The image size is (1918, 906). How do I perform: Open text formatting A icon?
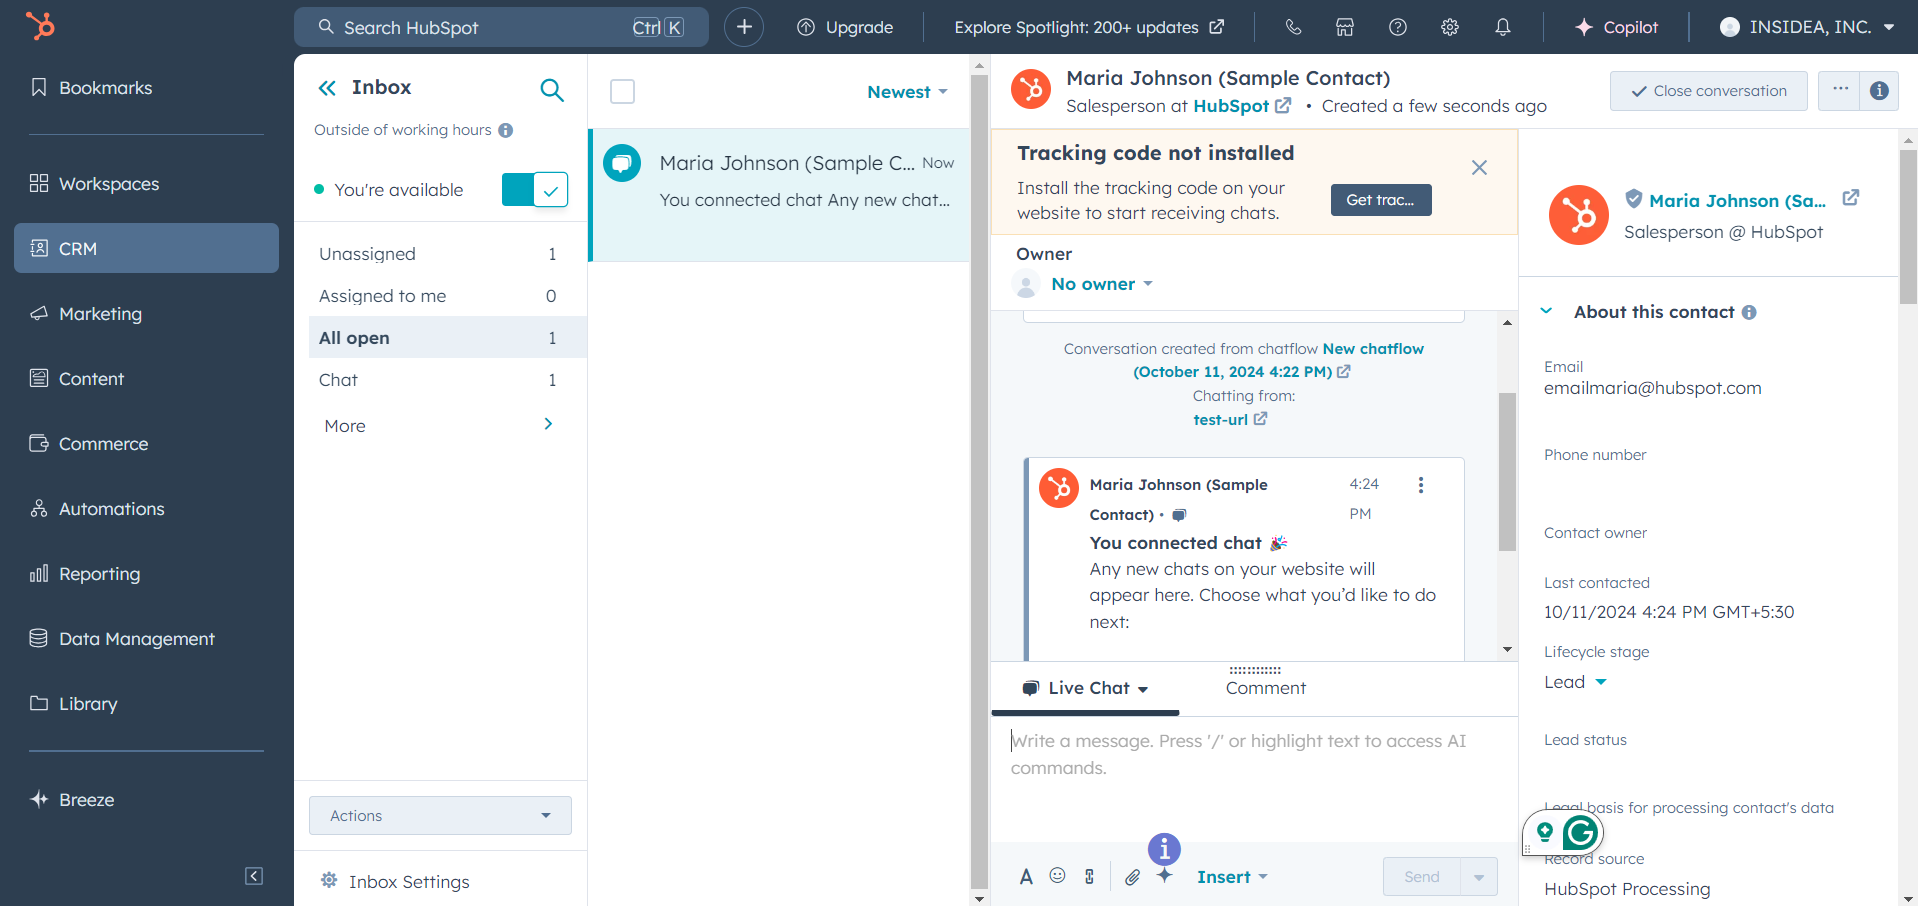(1026, 877)
